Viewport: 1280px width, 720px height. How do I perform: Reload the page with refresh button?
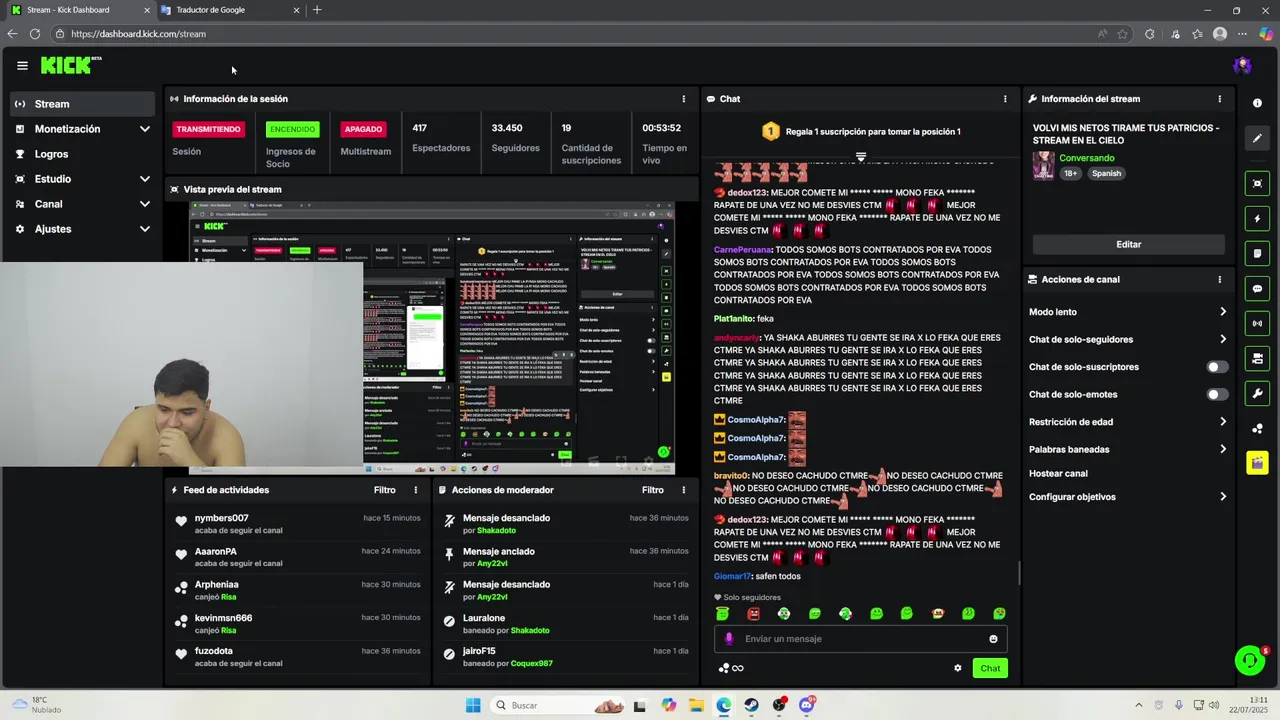pyautogui.click(x=35, y=34)
